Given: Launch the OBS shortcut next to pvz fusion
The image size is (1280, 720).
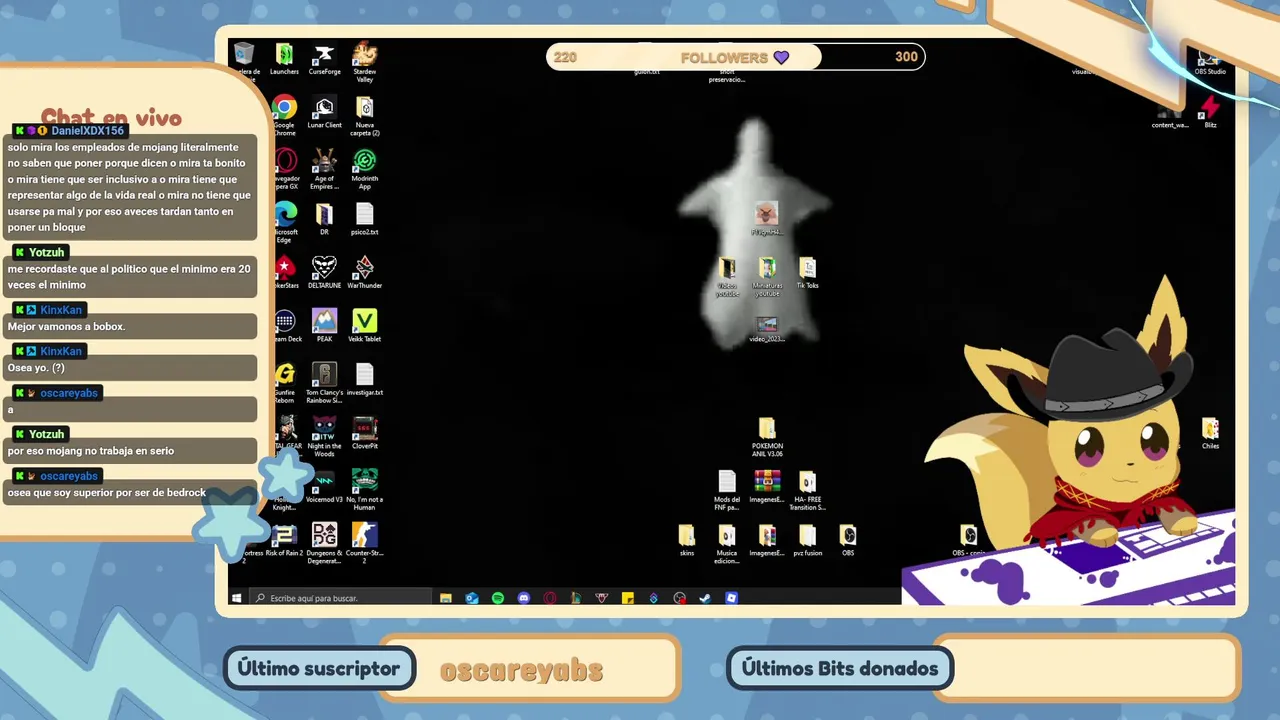Looking at the screenshot, I should click(848, 540).
